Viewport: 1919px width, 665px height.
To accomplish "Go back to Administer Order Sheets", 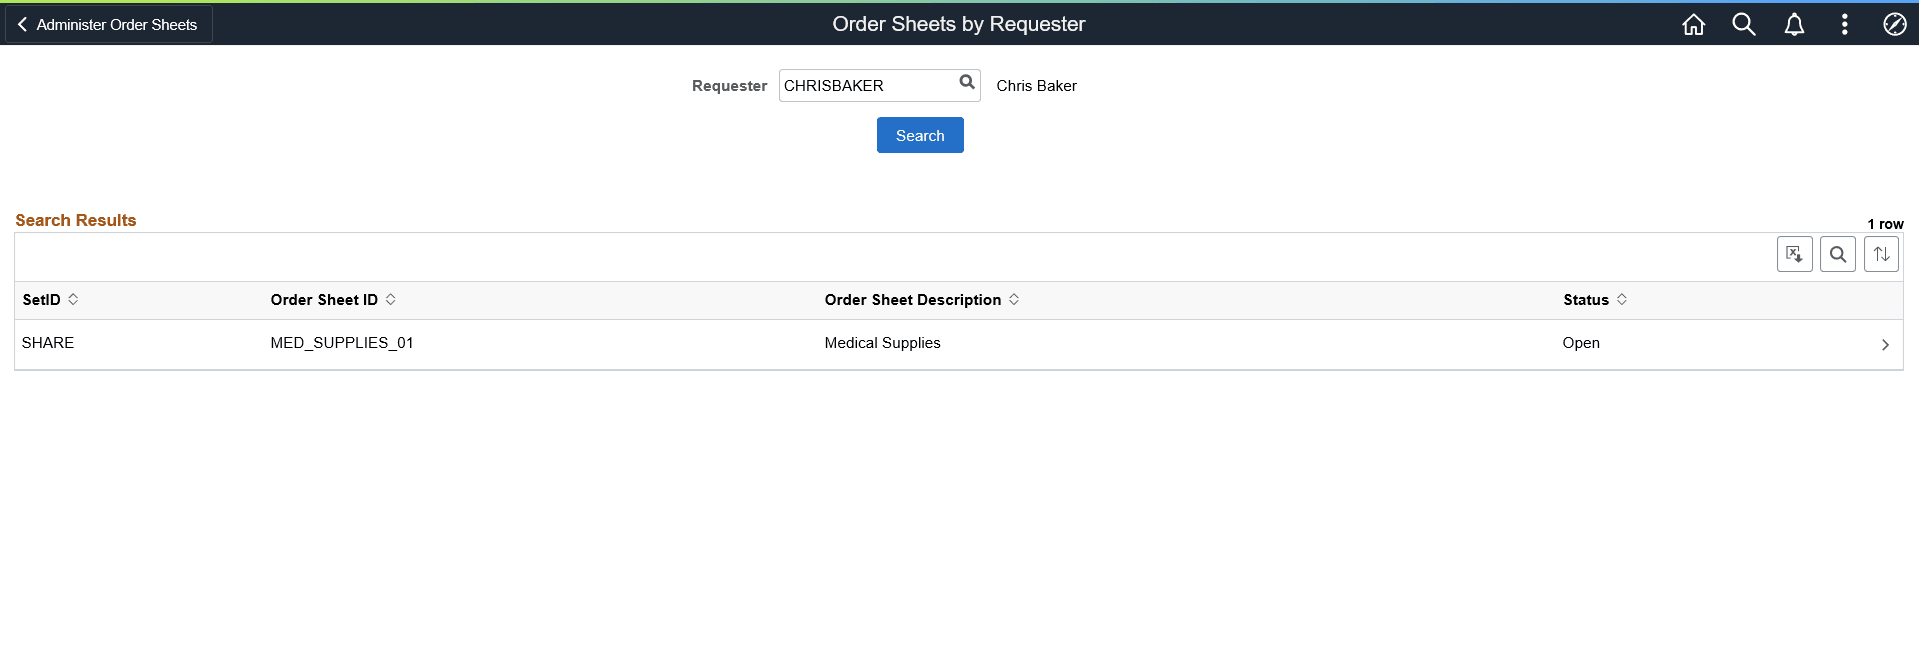I will point(108,24).
